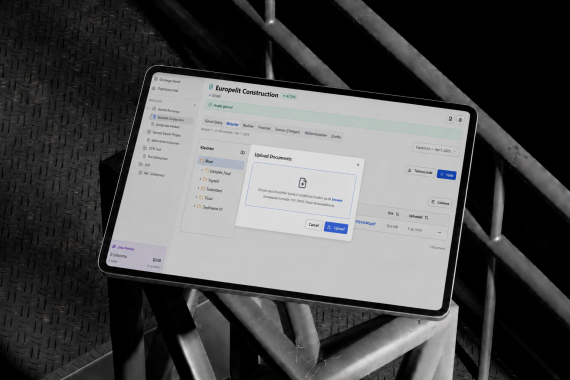Image resolution: width=570 pixels, height=380 pixels.
Task: Open the row actions menu for the PDF row
Action: pyautogui.click(x=439, y=232)
